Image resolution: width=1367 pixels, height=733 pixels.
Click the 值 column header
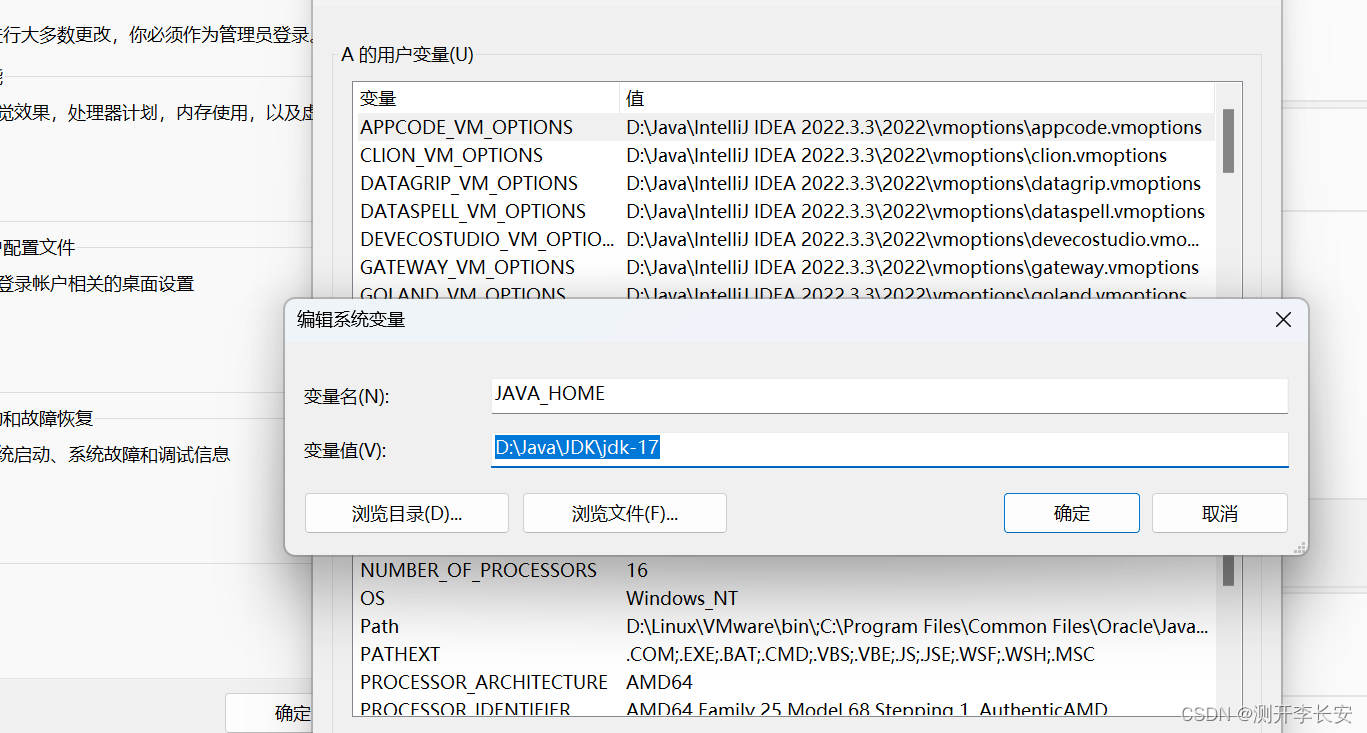click(917, 98)
